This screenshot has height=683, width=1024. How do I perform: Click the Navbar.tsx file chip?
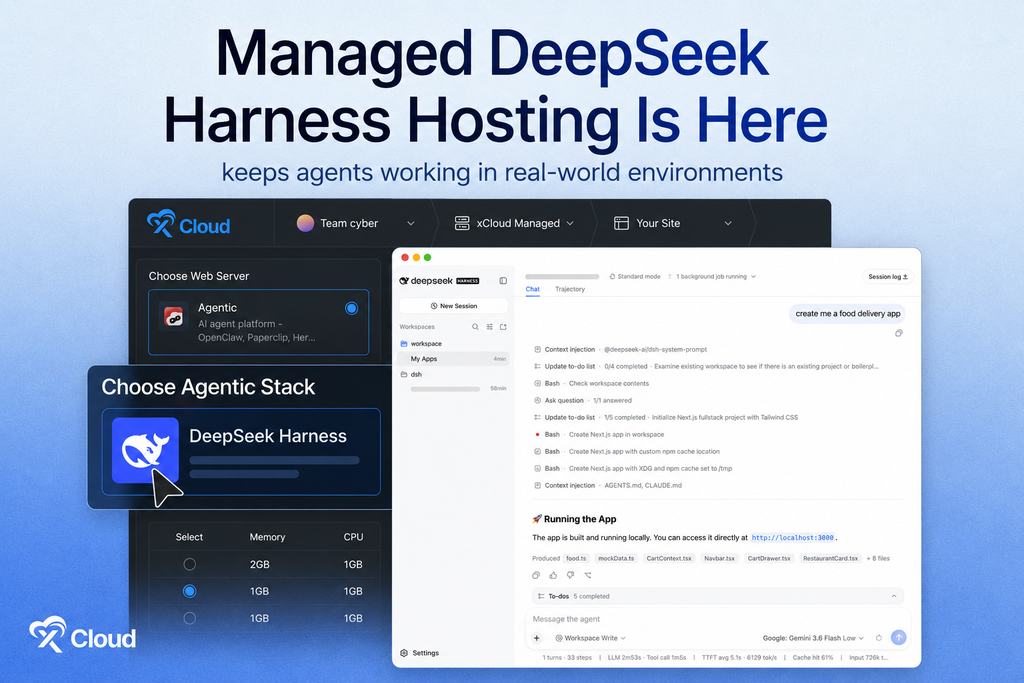[719, 558]
